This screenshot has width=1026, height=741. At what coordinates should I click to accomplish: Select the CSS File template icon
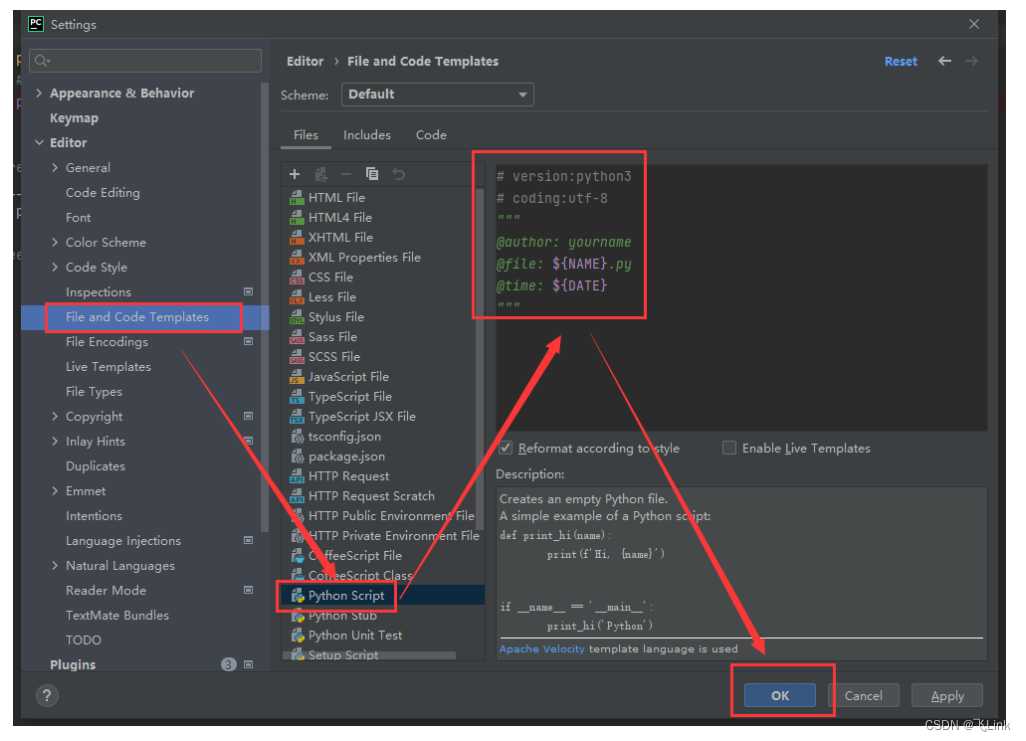pyautogui.click(x=297, y=277)
